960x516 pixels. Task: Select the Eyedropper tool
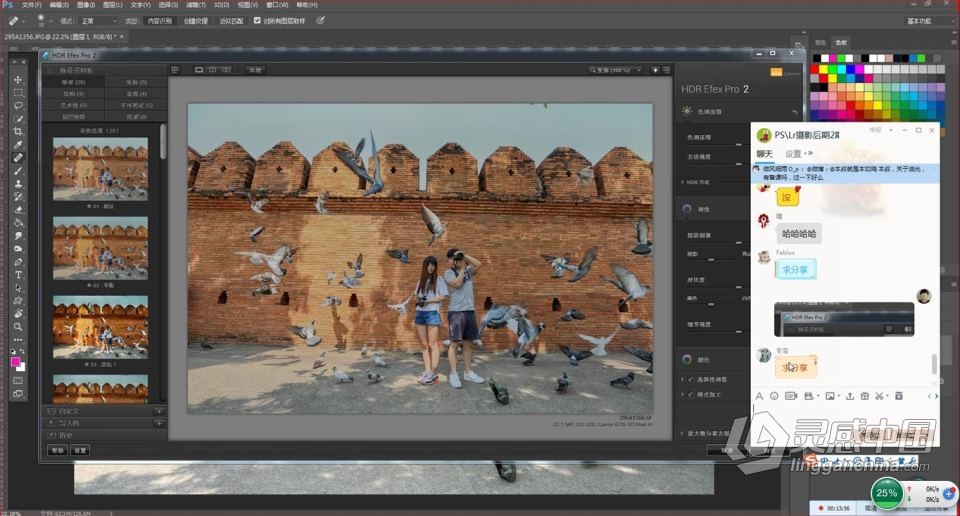(18, 144)
